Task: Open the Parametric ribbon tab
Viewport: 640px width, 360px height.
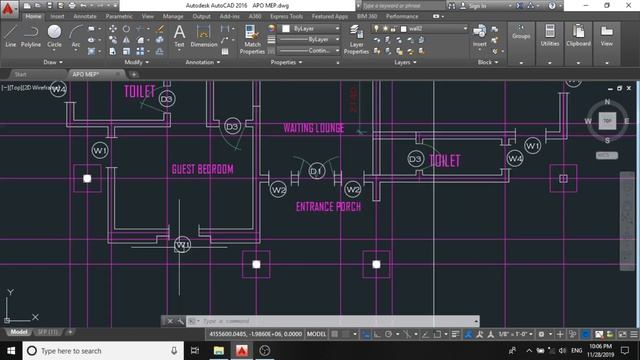Action: 119,16
